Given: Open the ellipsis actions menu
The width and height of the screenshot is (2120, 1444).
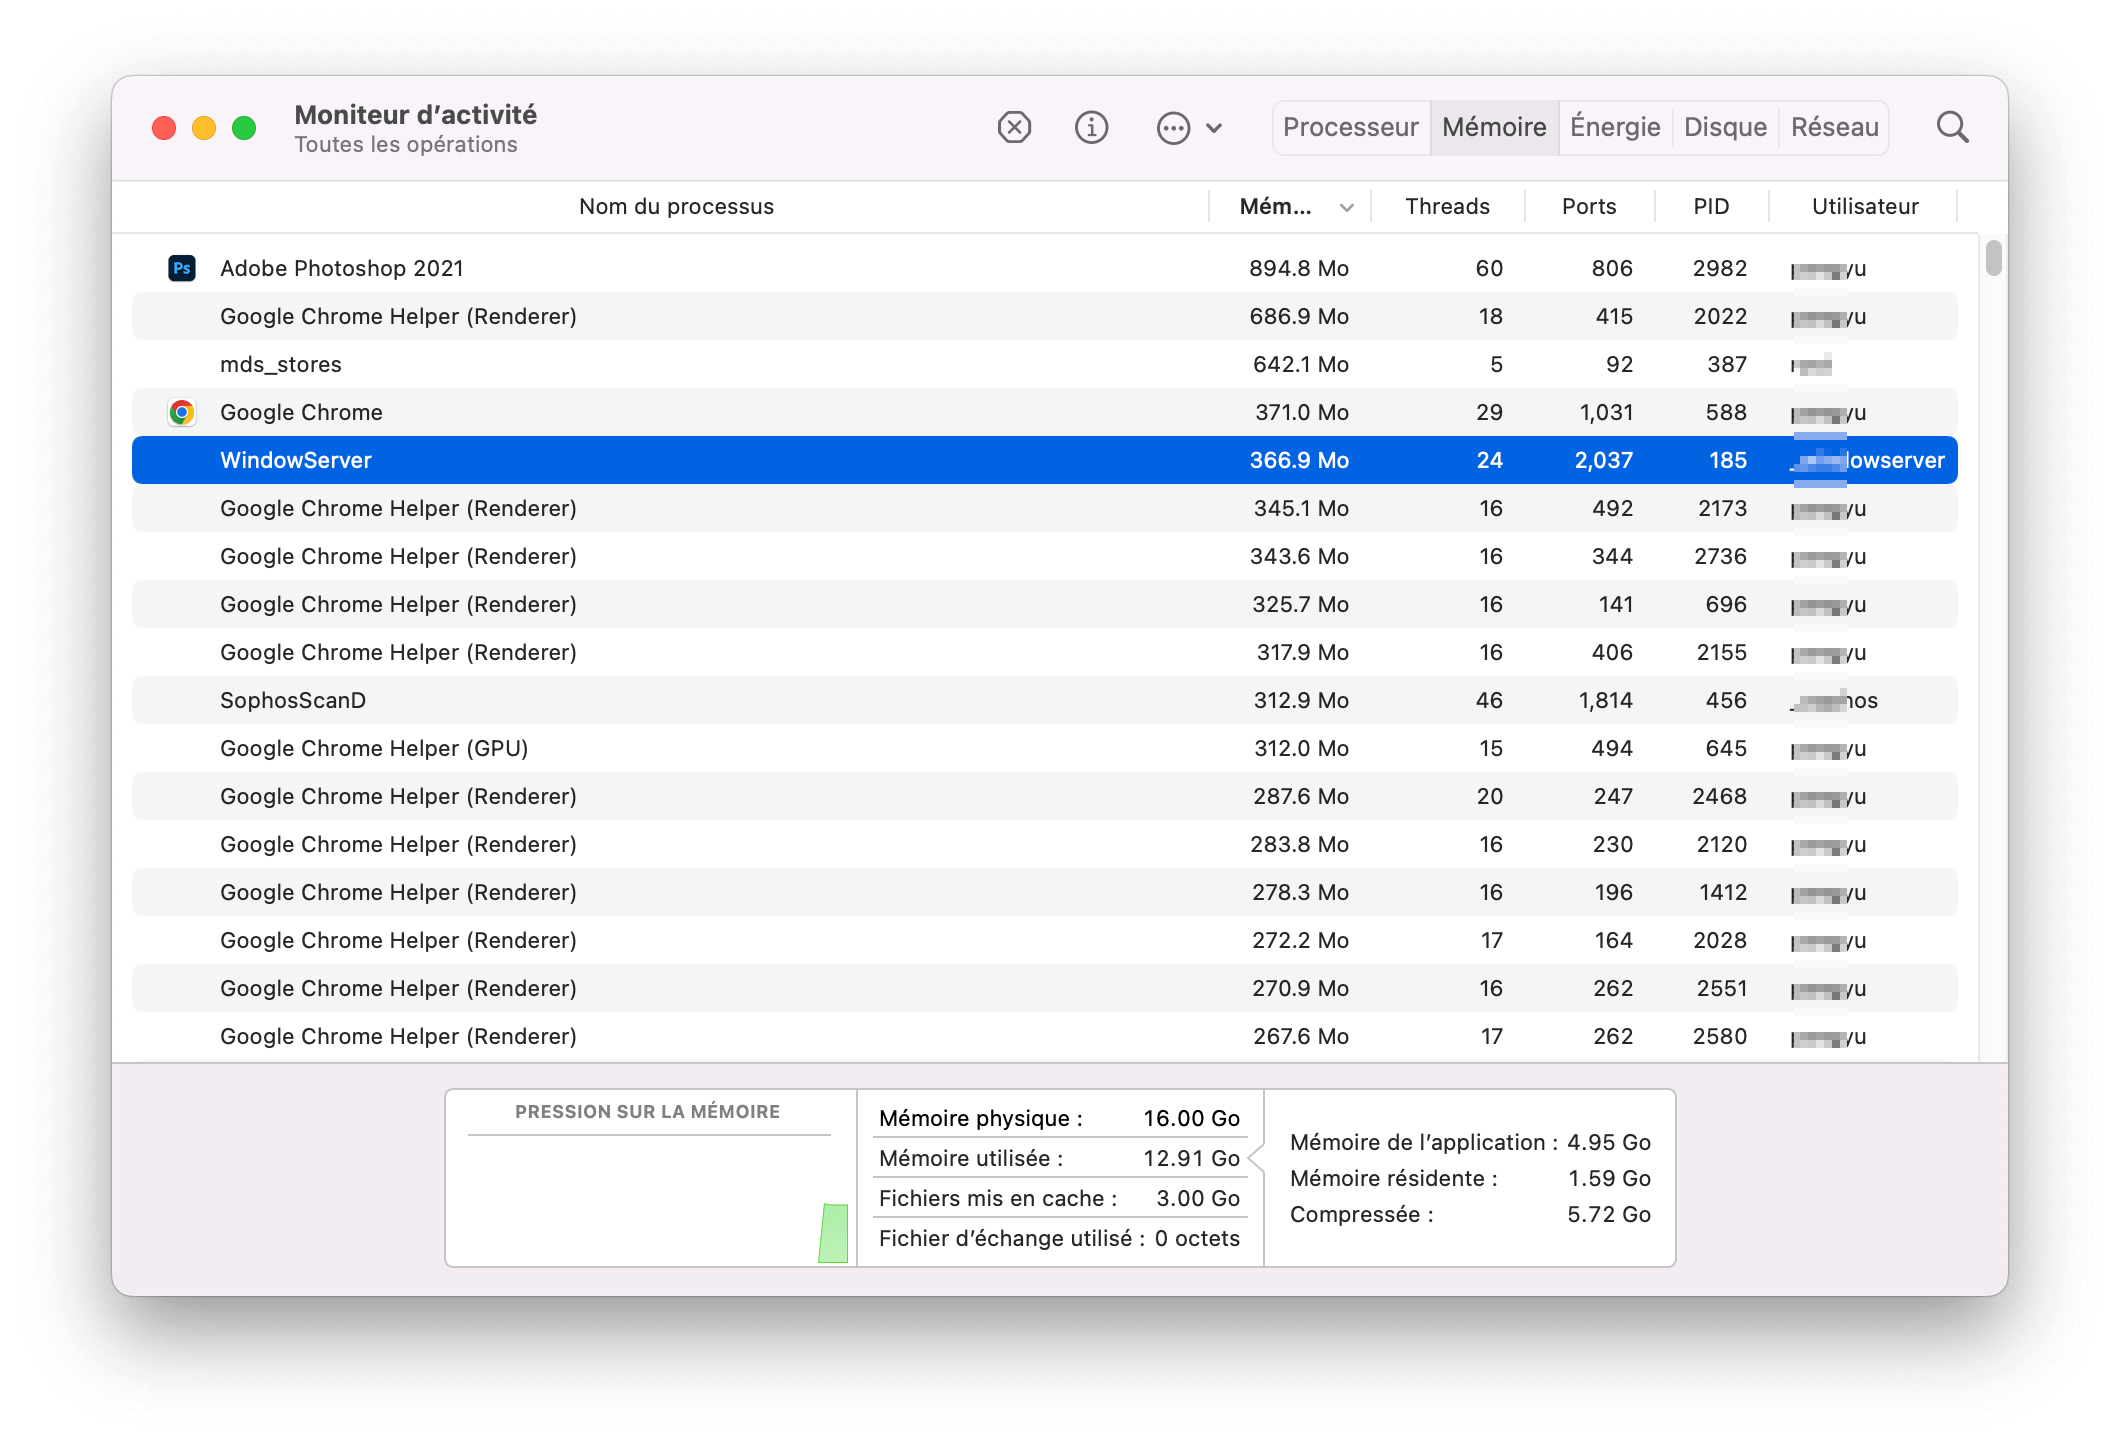Looking at the screenshot, I should coord(1189,128).
